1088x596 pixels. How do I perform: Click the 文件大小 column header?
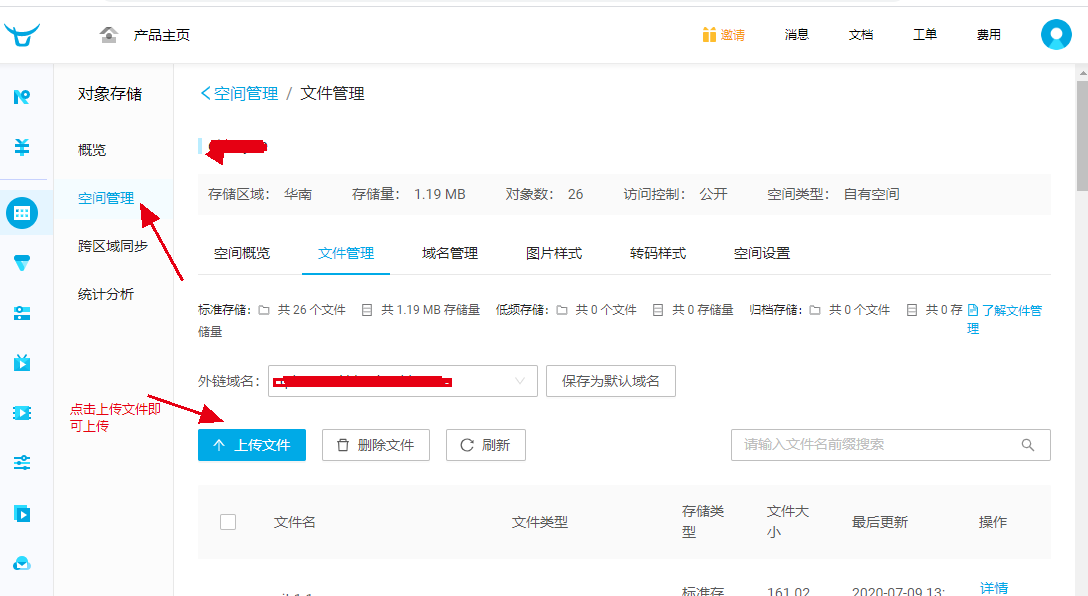click(788, 522)
